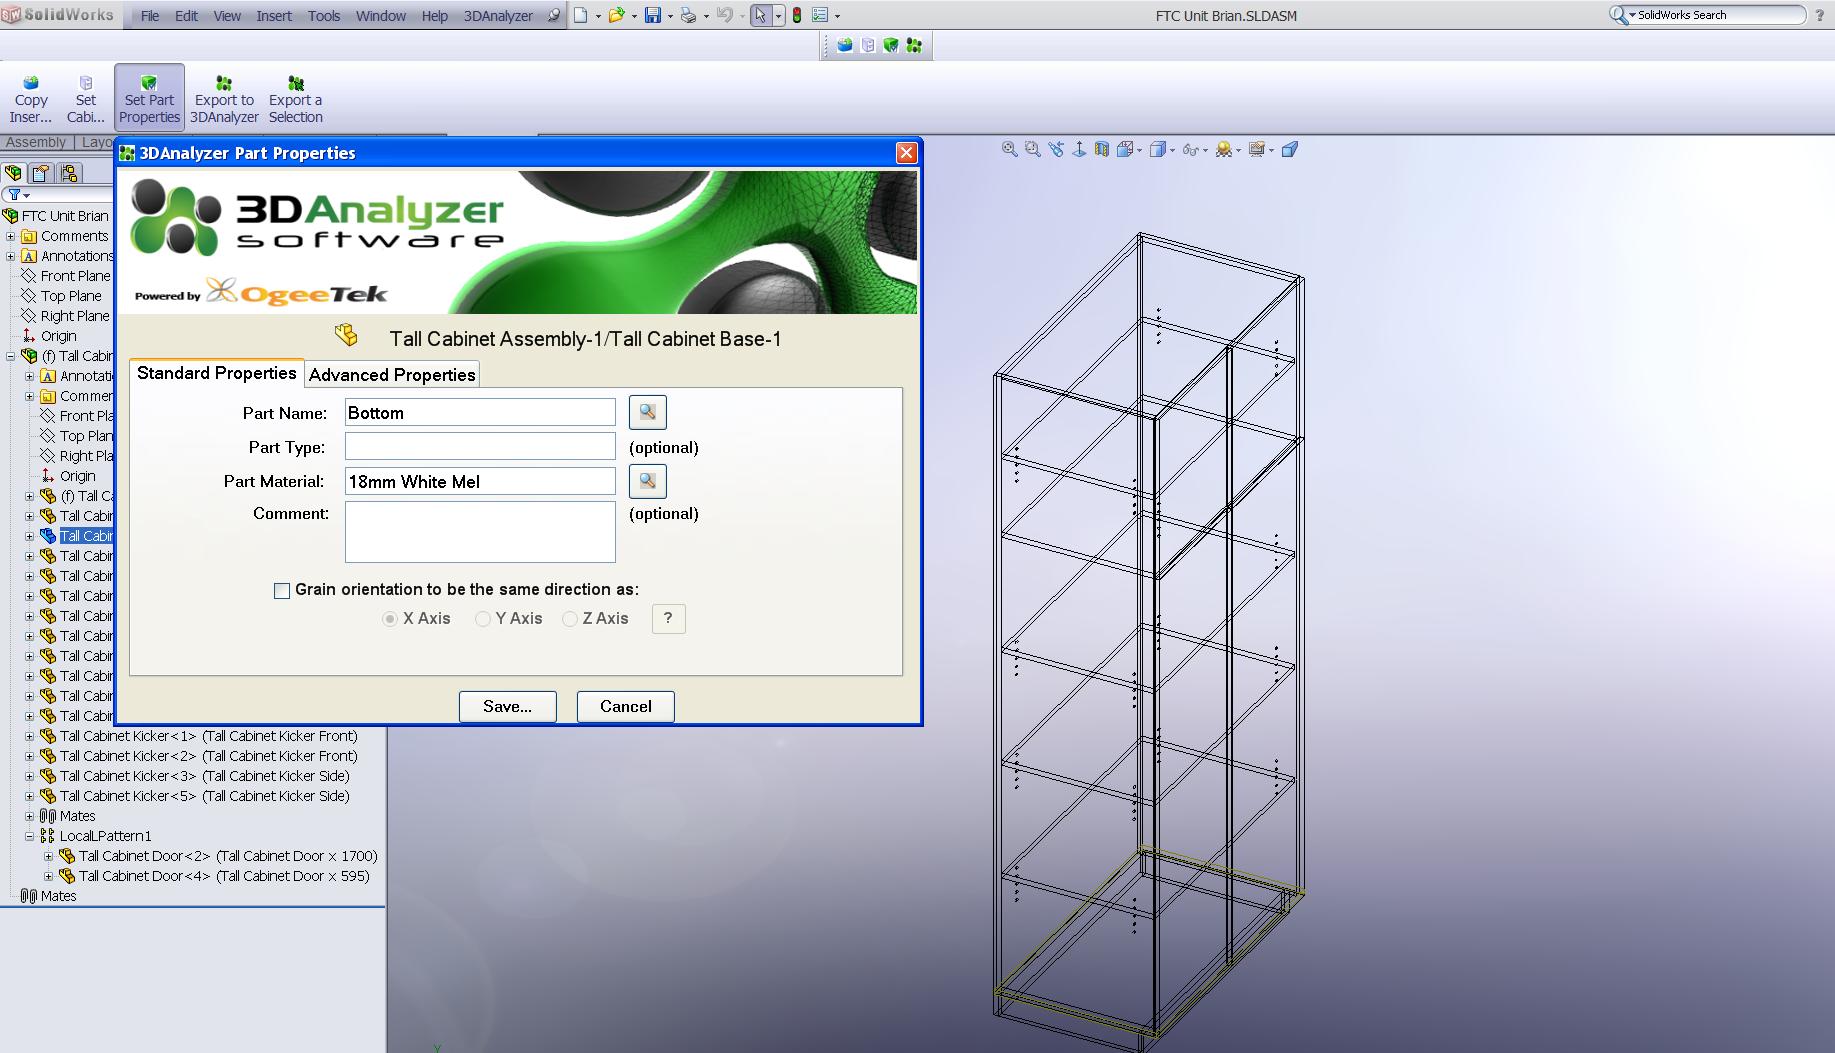This screenshot has width=1835, height=1053.
Task: Click the Save floppy disk icon
Action: 653,15
